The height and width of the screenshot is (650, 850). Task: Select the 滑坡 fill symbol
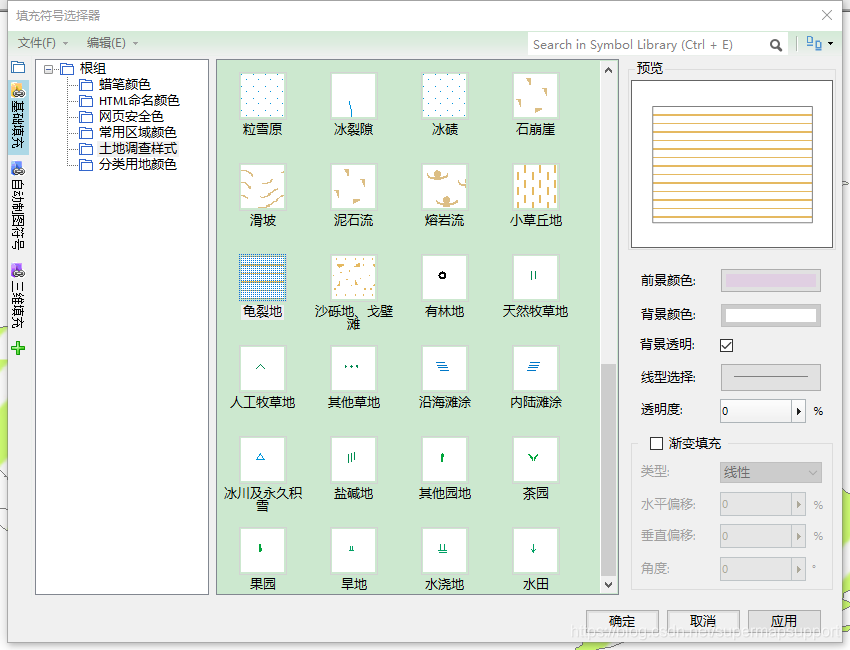pyautogui.click(x=262, y=186)
